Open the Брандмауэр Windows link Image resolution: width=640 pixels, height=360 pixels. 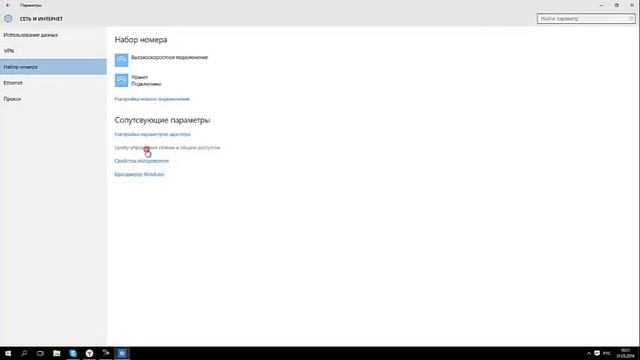[139, 174]
